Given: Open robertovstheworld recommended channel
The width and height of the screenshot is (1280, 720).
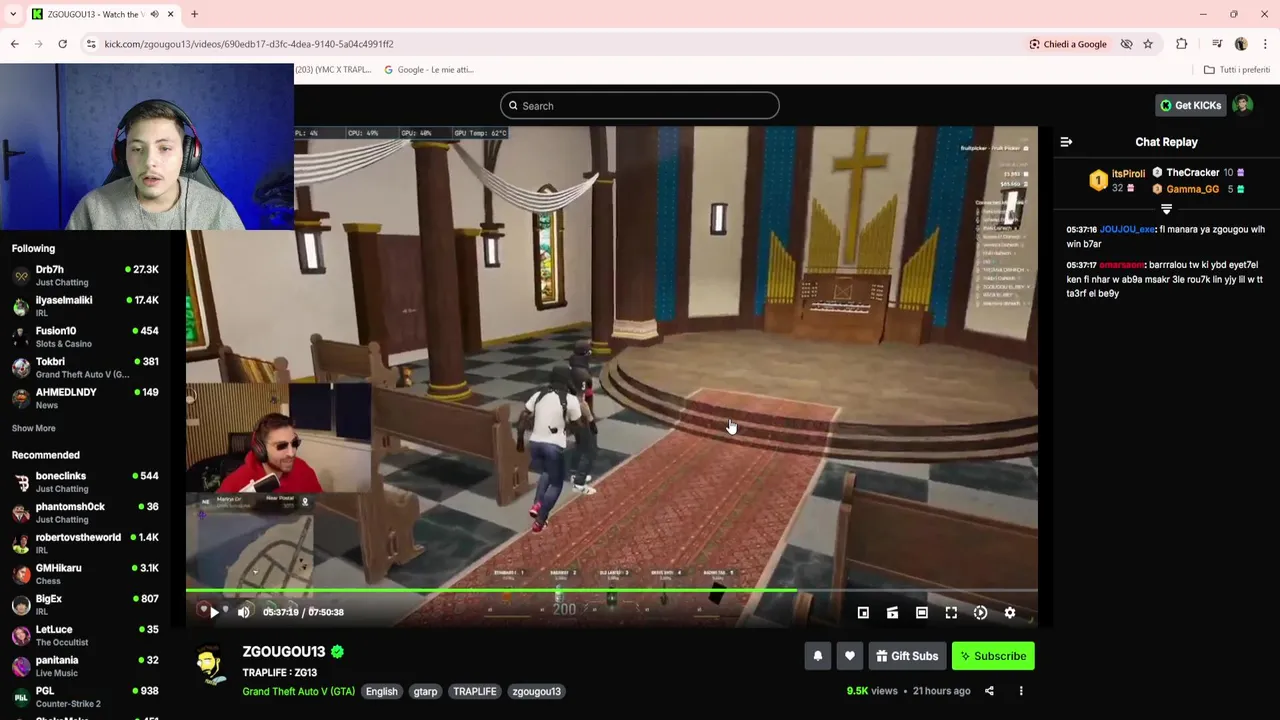Looking at the screenshot, I should [85, 543].
